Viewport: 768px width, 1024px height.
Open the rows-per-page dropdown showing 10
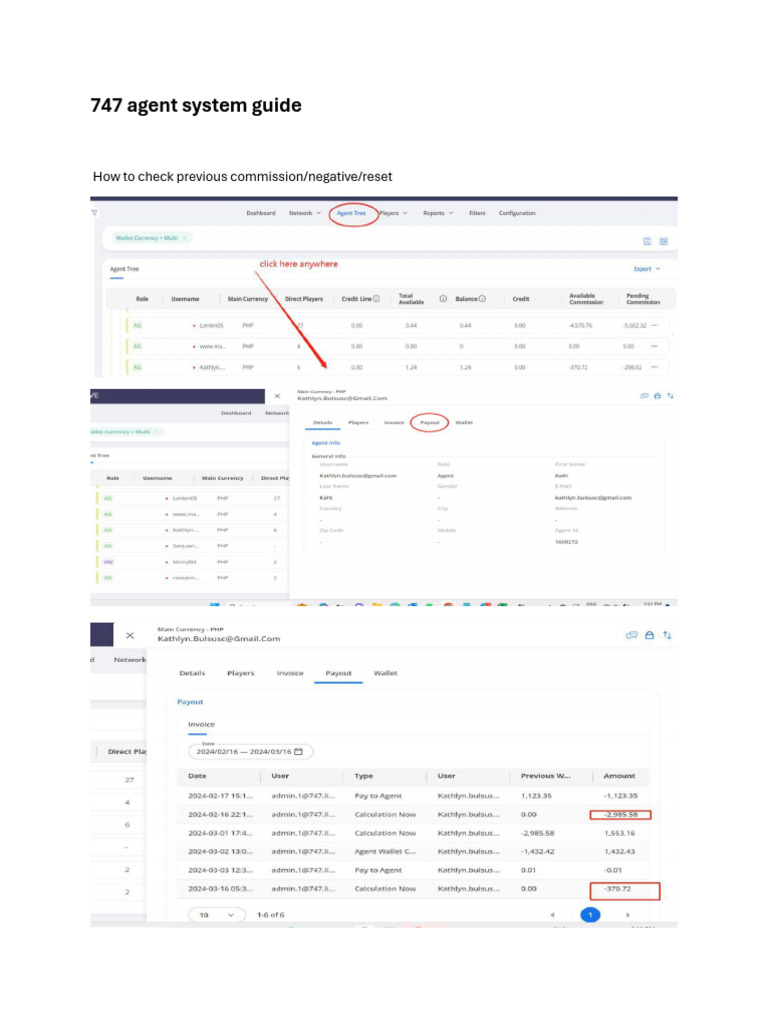click(x=217, y=915)
